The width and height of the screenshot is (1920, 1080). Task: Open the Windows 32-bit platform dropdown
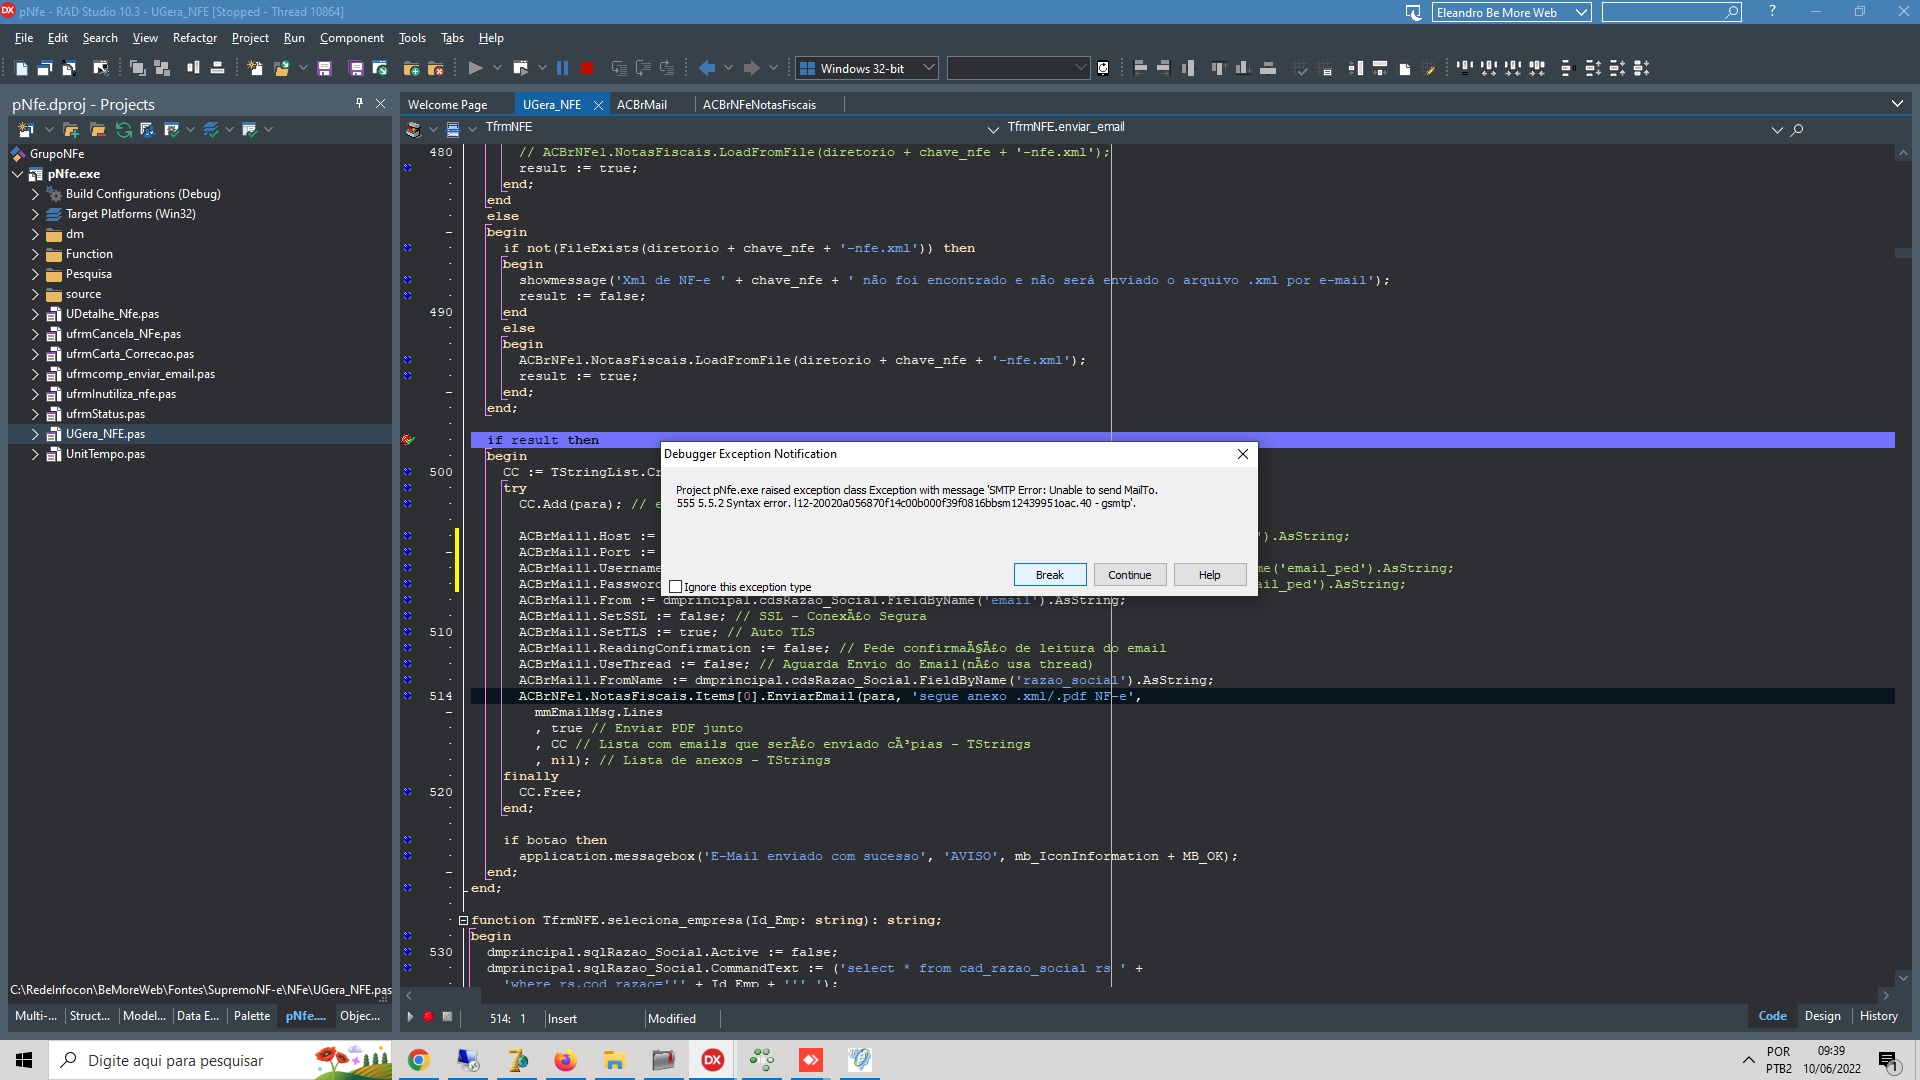coord(928,68)
